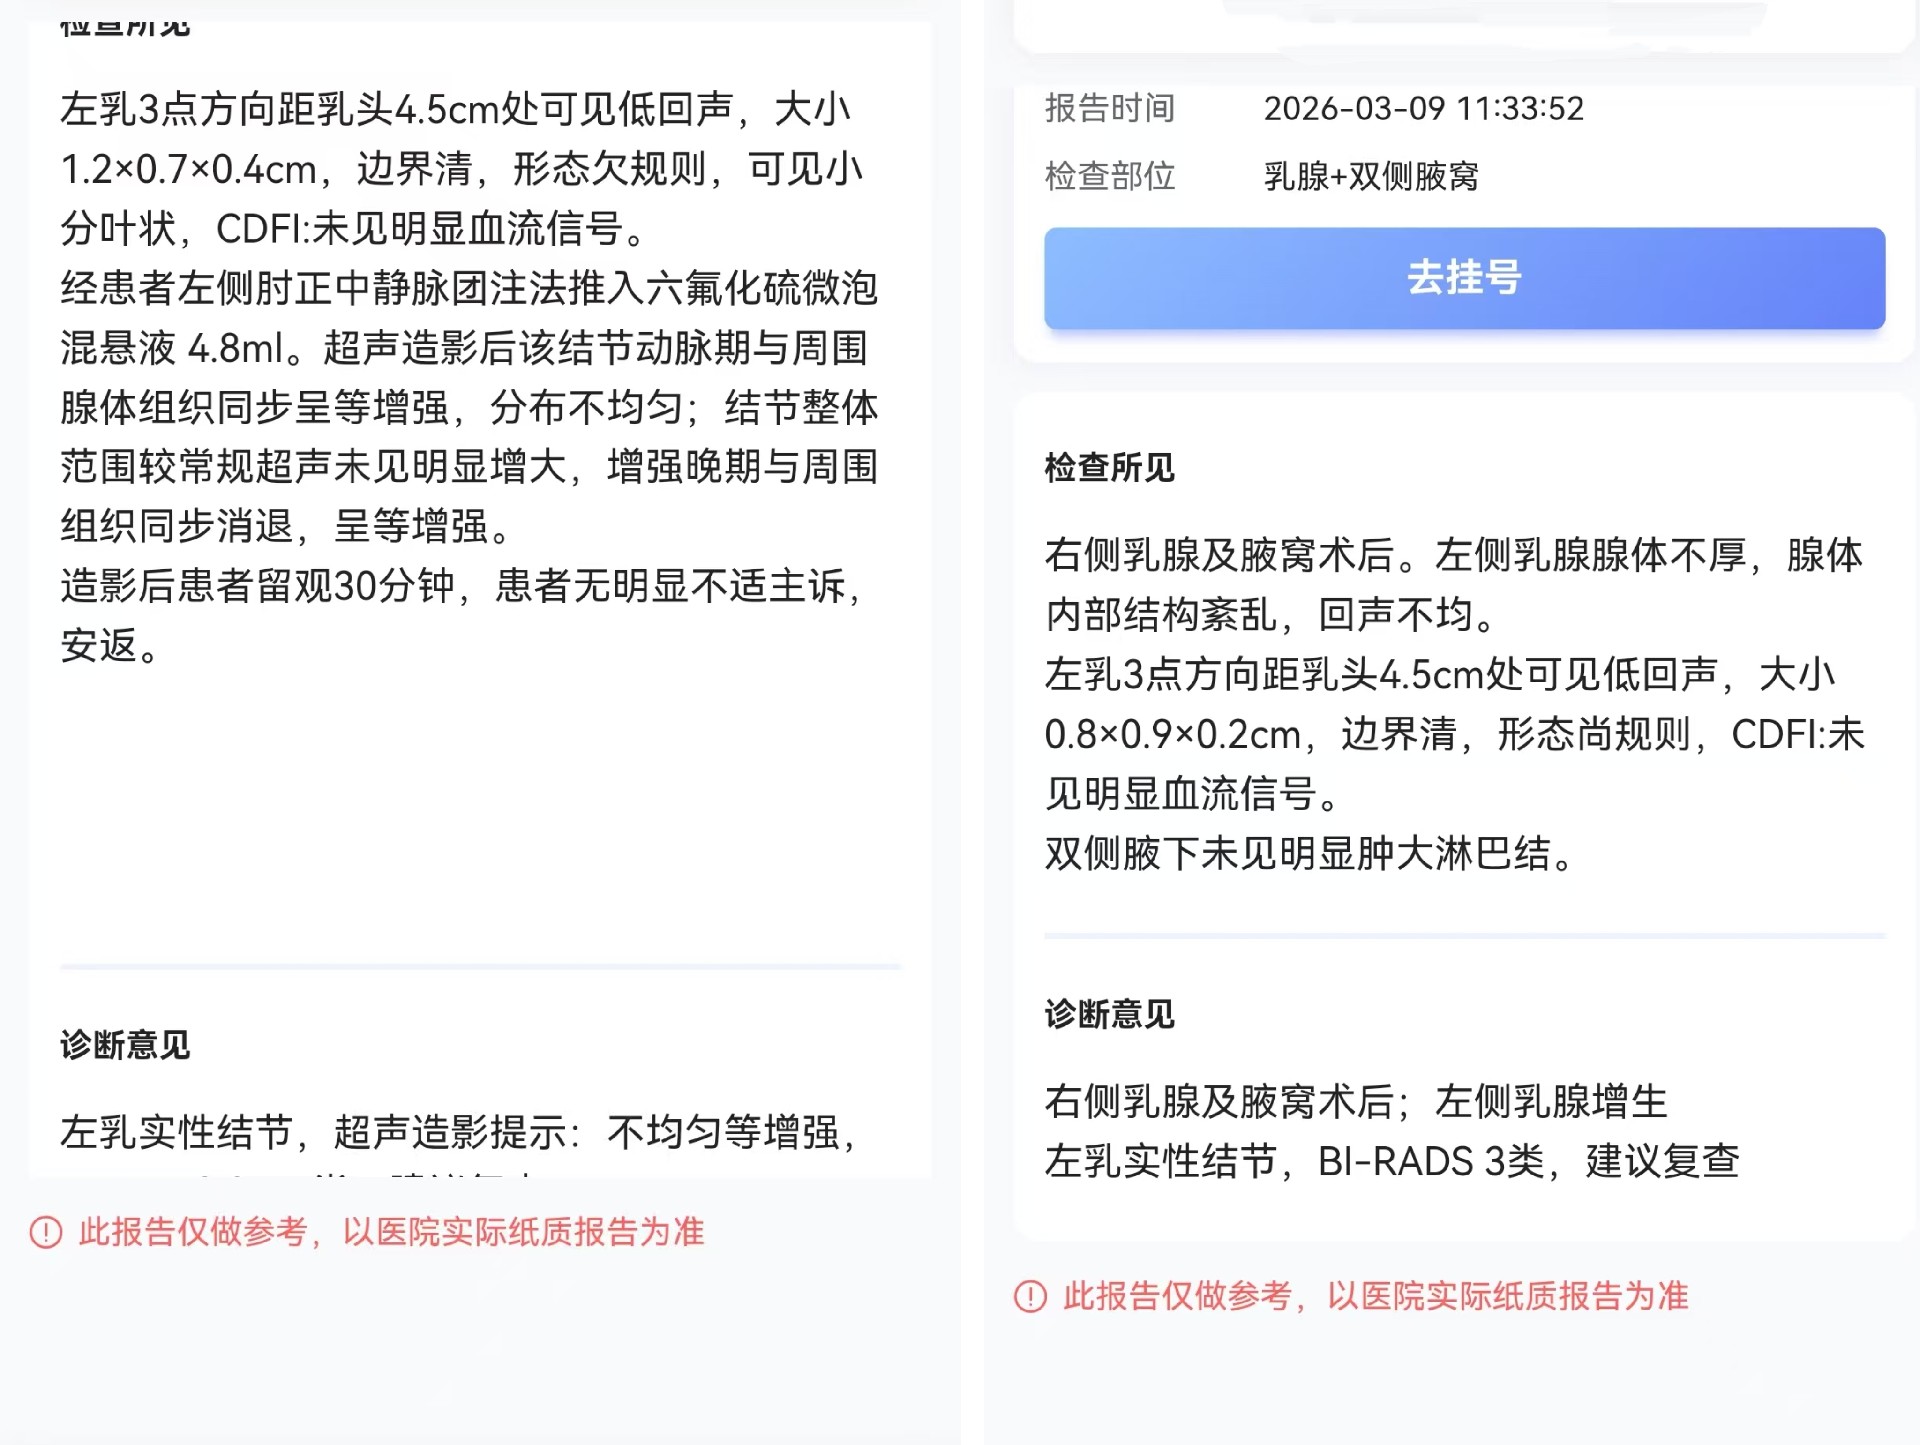Expand the 乳腺+双侧腋窝 examination detail
Viewport: 1920px width, 1445px height.
[1374, 176]
